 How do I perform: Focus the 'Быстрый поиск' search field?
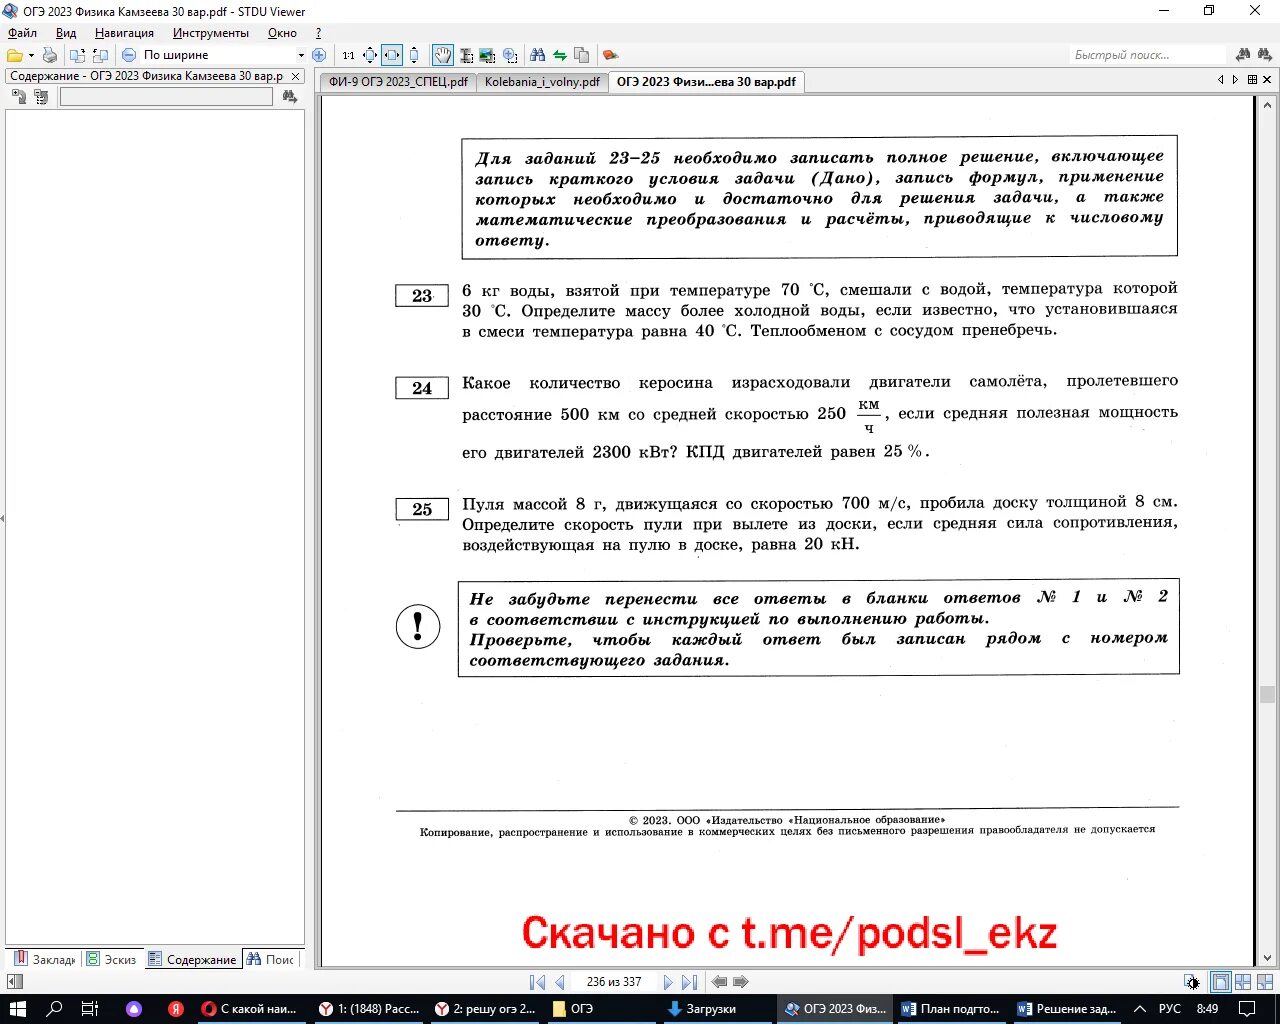(1147, 55)
